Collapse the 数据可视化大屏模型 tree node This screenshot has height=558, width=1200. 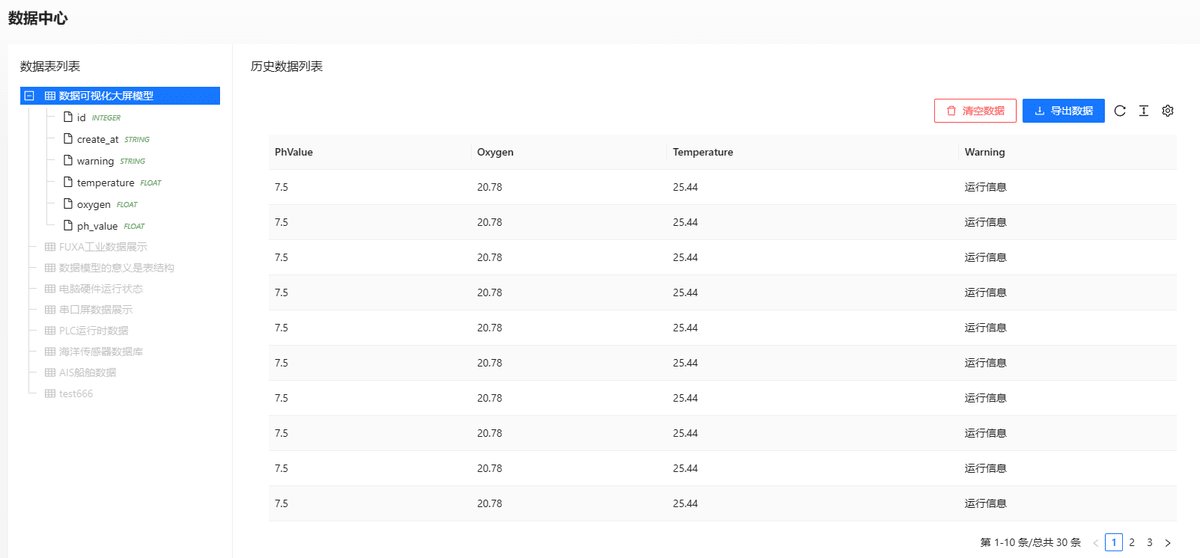(29, 96)
